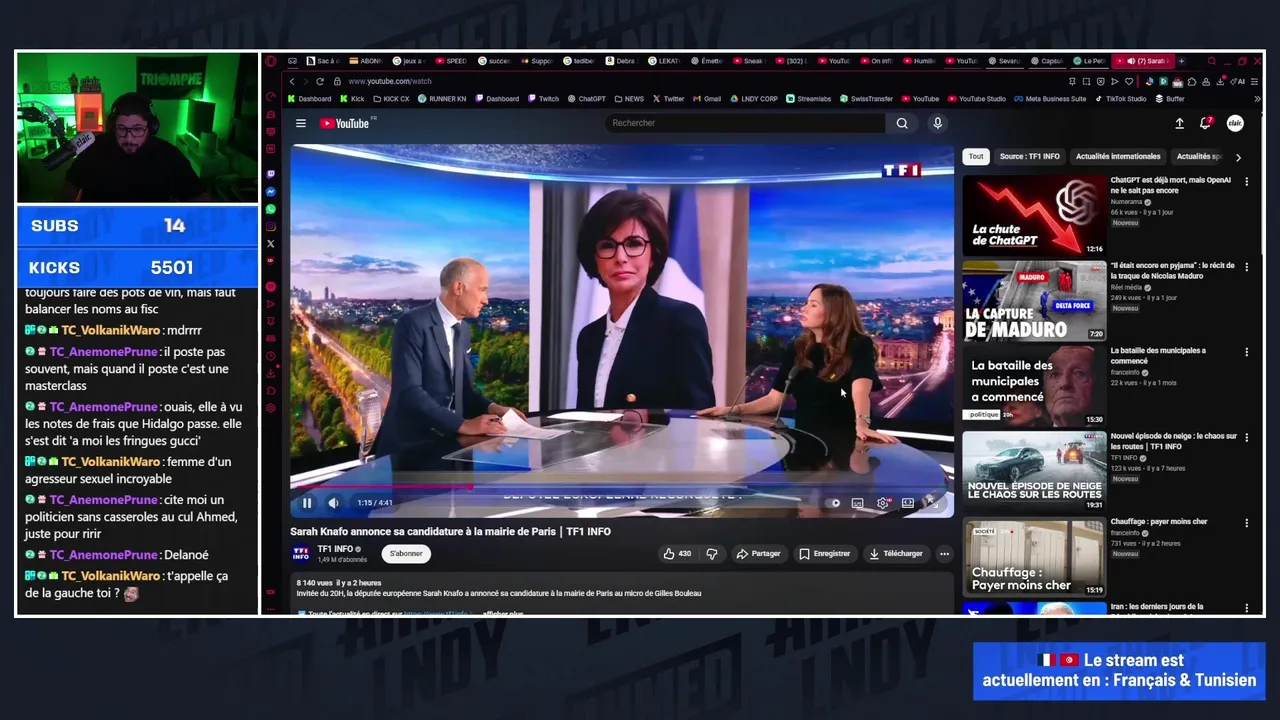Open 'La capture de Maduro' thumbnail

[1034, 301]
